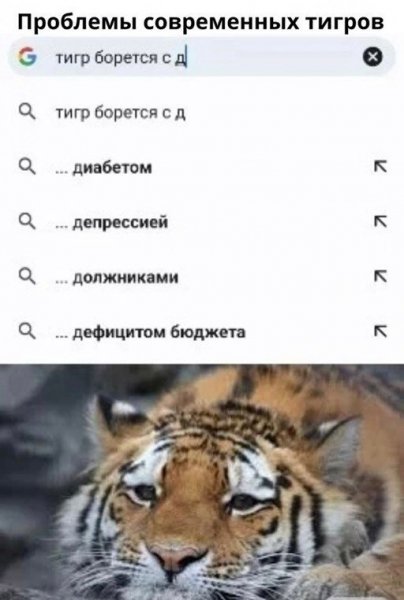Click the Google logo in search bar
Image resolution: width=404 pixels, height=600 pixels.
27,57
